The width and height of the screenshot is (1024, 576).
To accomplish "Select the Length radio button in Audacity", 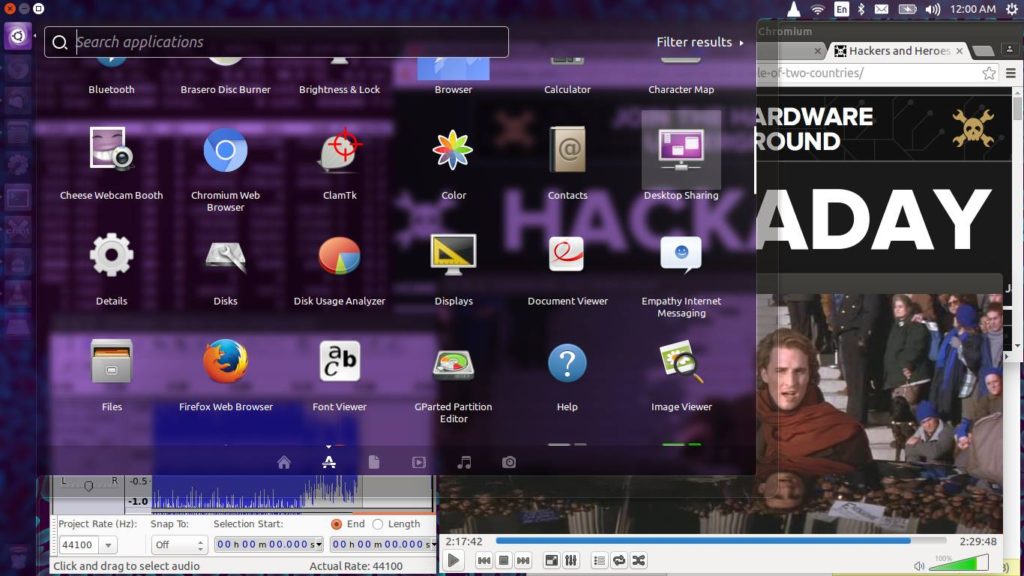I will [377, 524].
